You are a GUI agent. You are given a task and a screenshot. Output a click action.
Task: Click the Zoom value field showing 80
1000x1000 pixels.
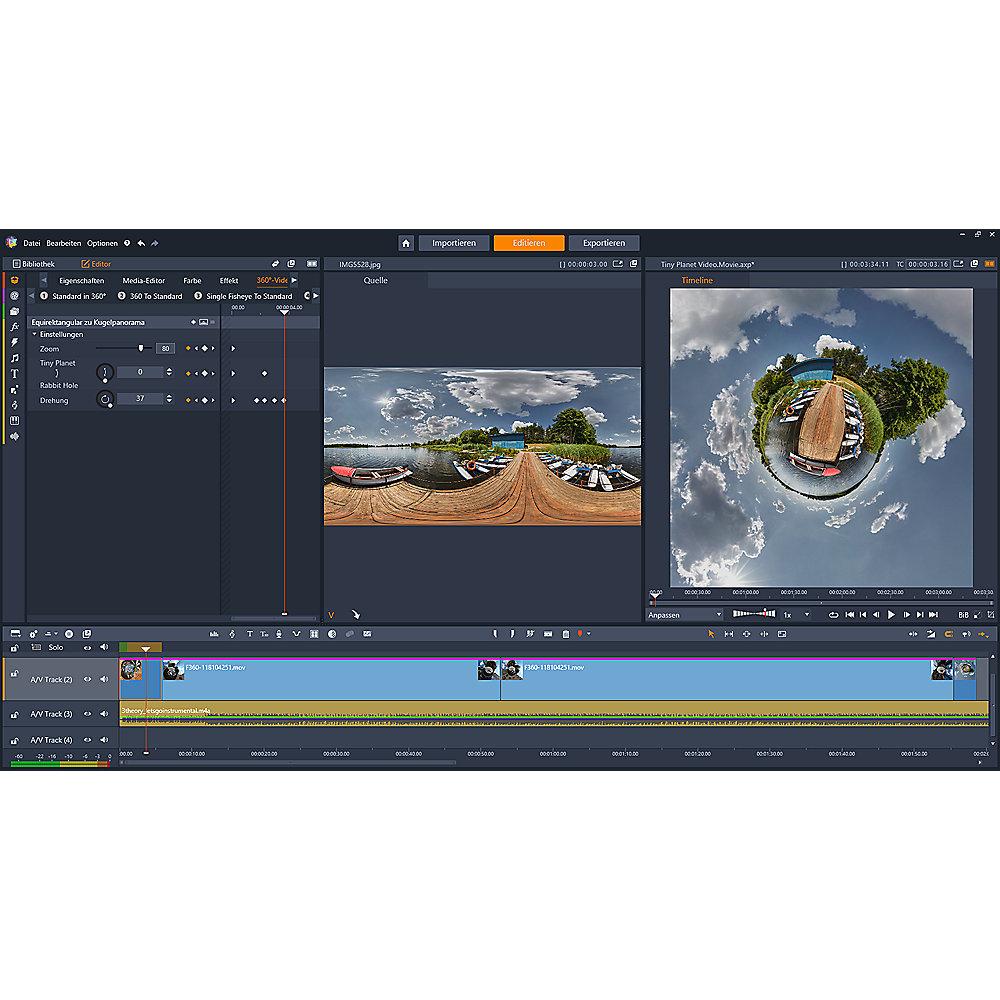click(165, 348)
